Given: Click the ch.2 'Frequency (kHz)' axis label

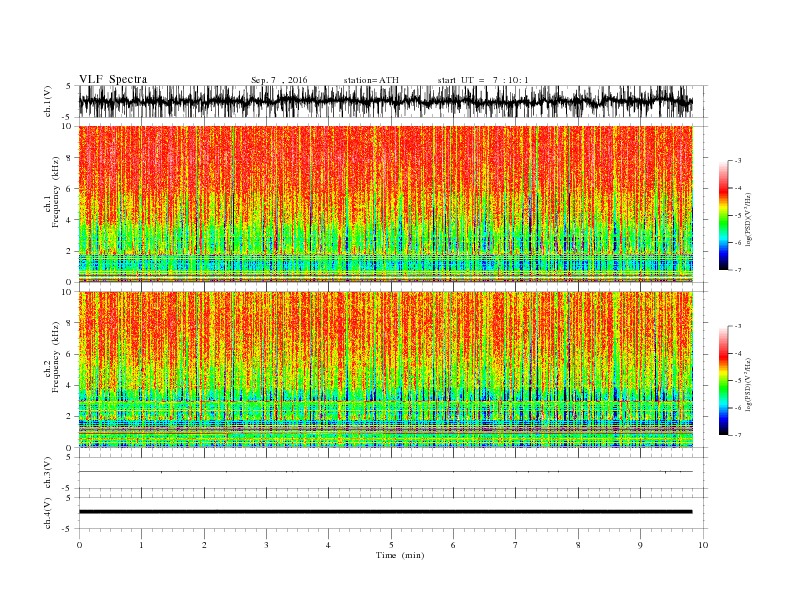Looking at the screenshot, I should point(56,358).
